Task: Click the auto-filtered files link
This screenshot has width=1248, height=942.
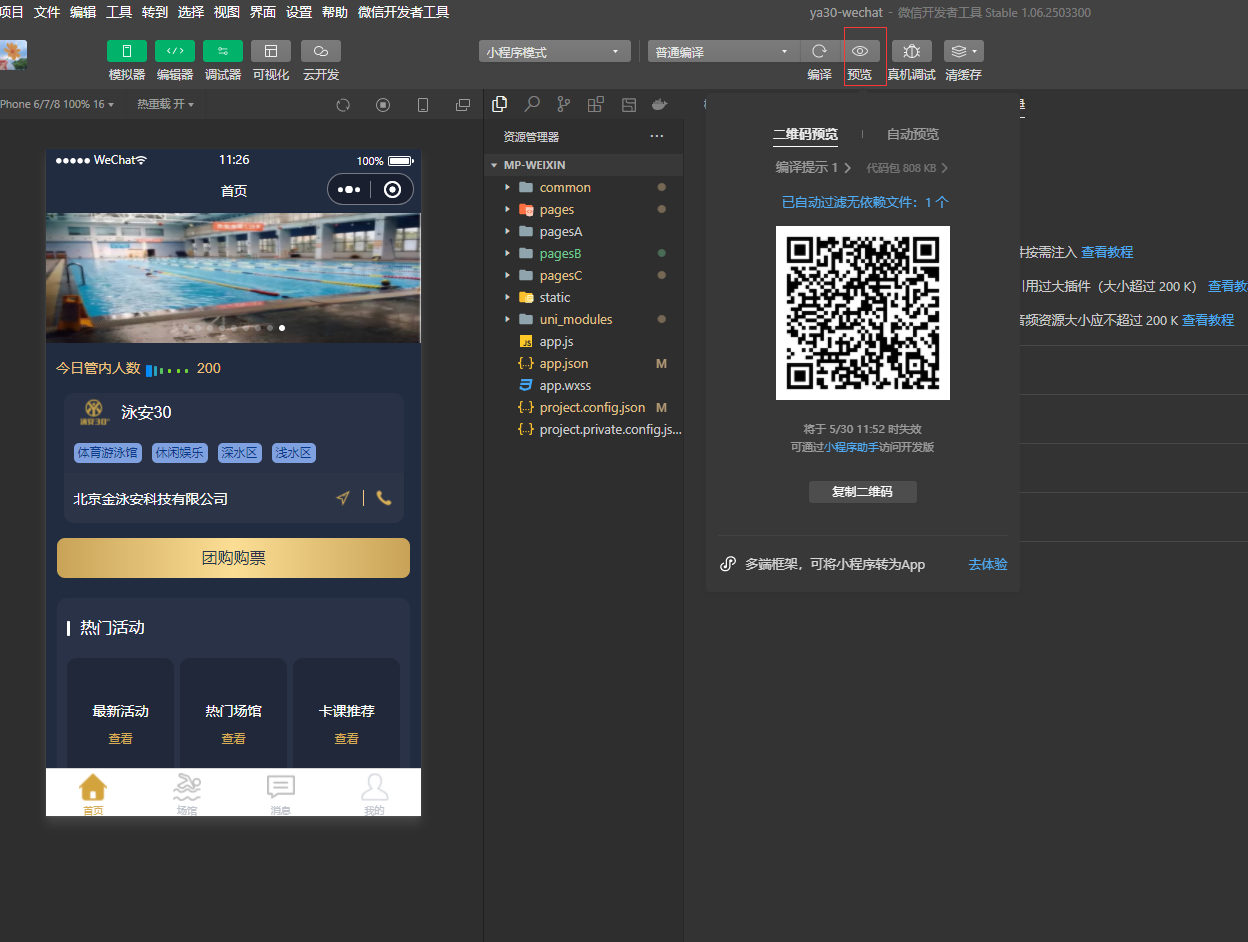Action: [x=865, y=202]
